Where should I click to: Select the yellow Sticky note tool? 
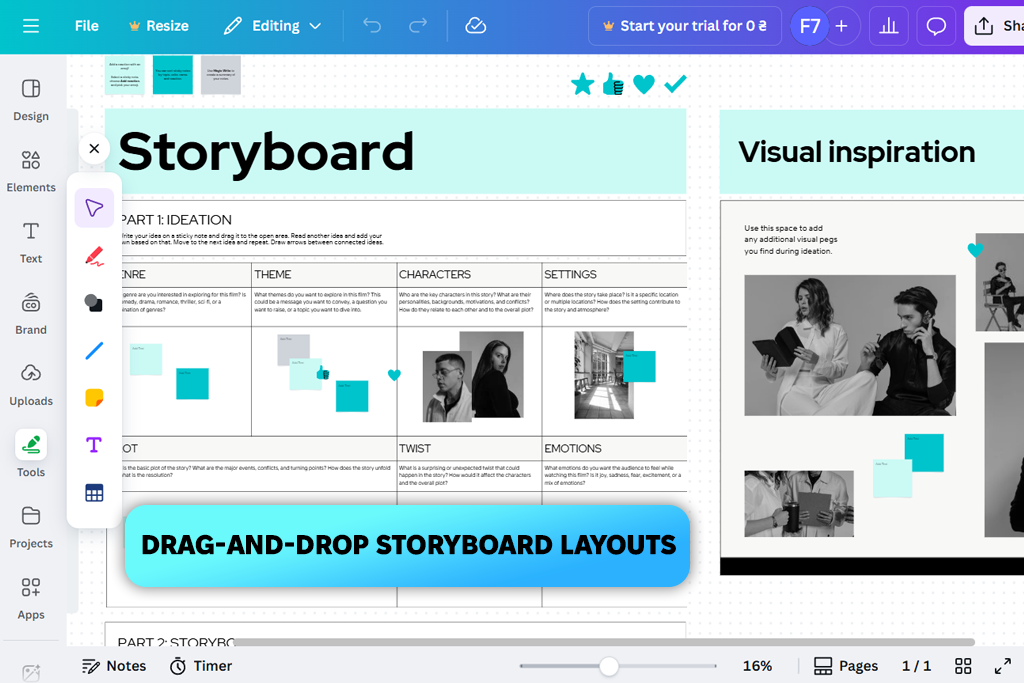[94, 398]
